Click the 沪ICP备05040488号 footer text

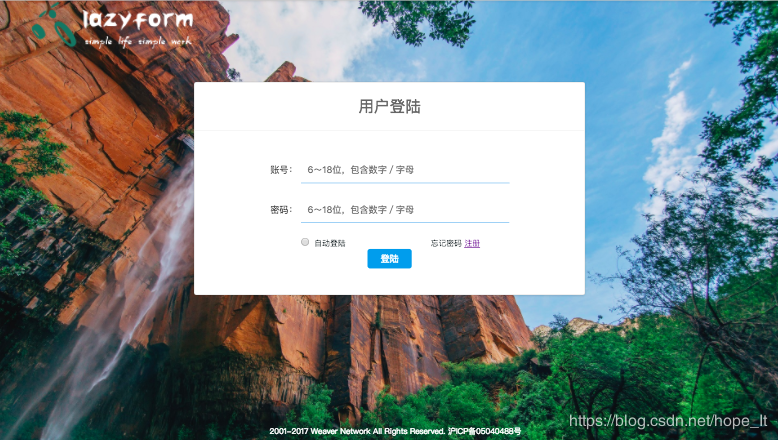[x=484, y=431]
